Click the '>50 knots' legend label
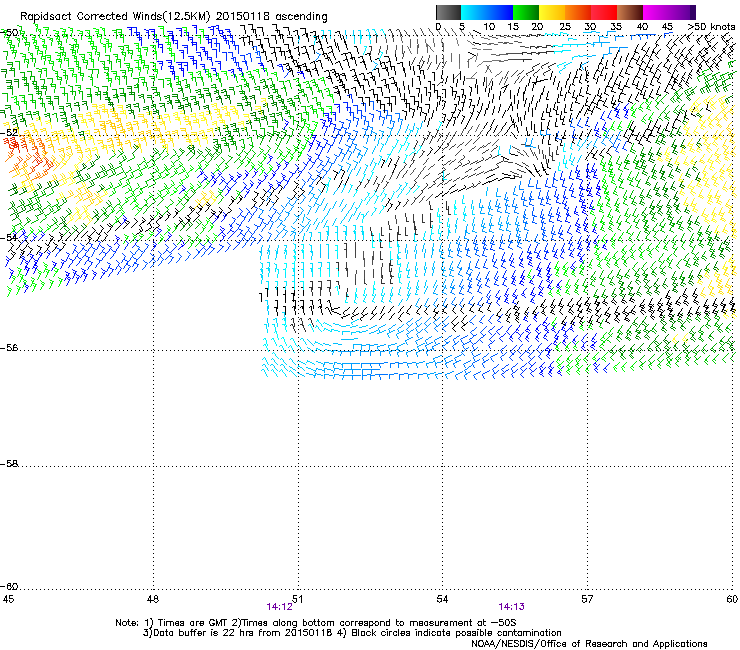The image size is (740, 650). tap(711, 27)
